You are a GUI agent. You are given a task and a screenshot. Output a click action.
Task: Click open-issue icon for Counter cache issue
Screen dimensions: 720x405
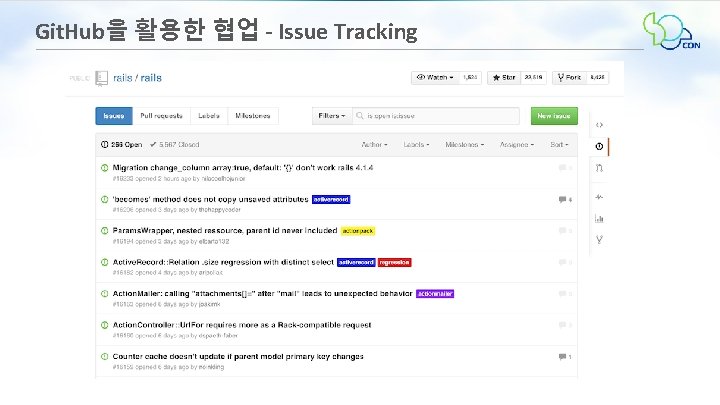click(x=105, y=356)
